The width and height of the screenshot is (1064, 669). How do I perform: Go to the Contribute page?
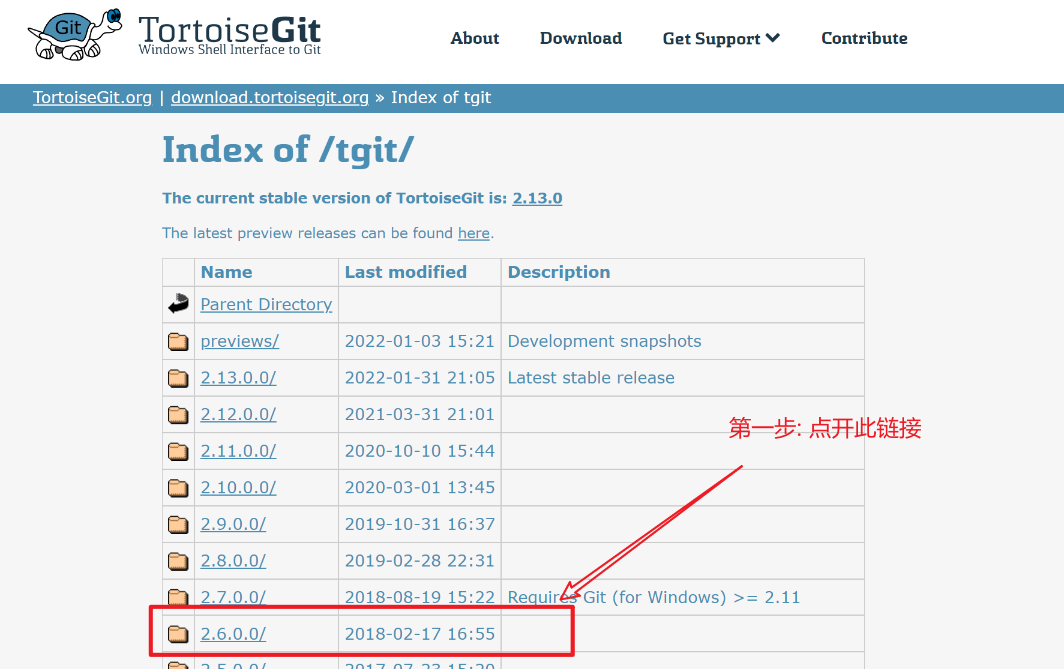click(864, 38)
